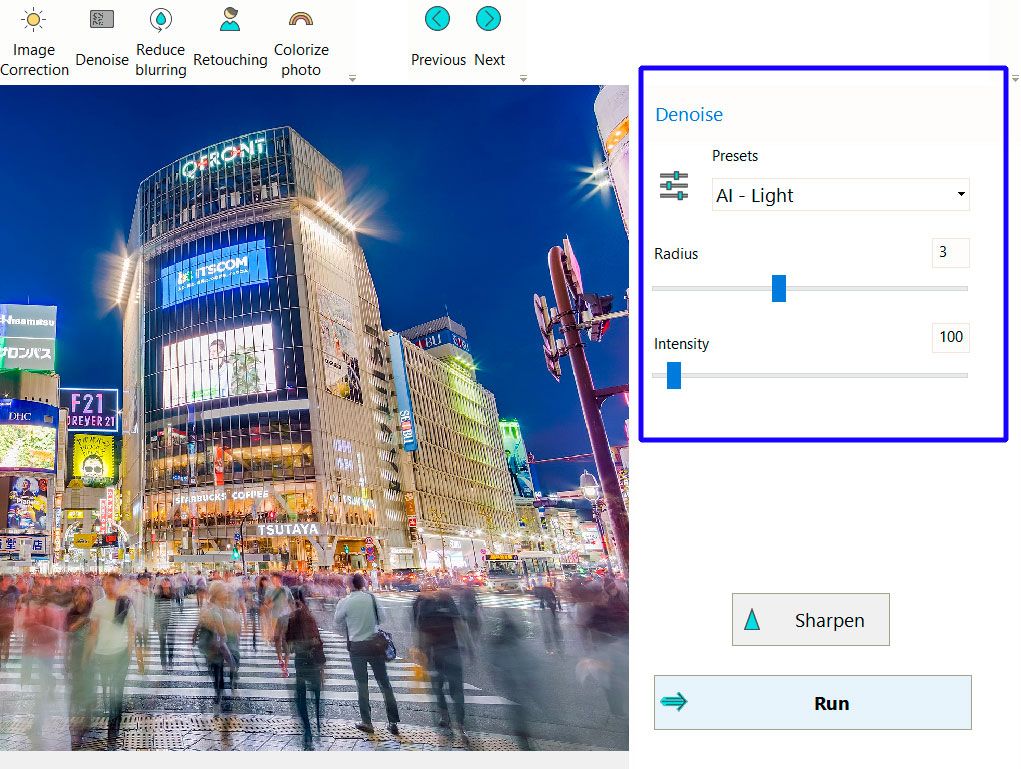Run the denoise process

[x=831, y=702]
